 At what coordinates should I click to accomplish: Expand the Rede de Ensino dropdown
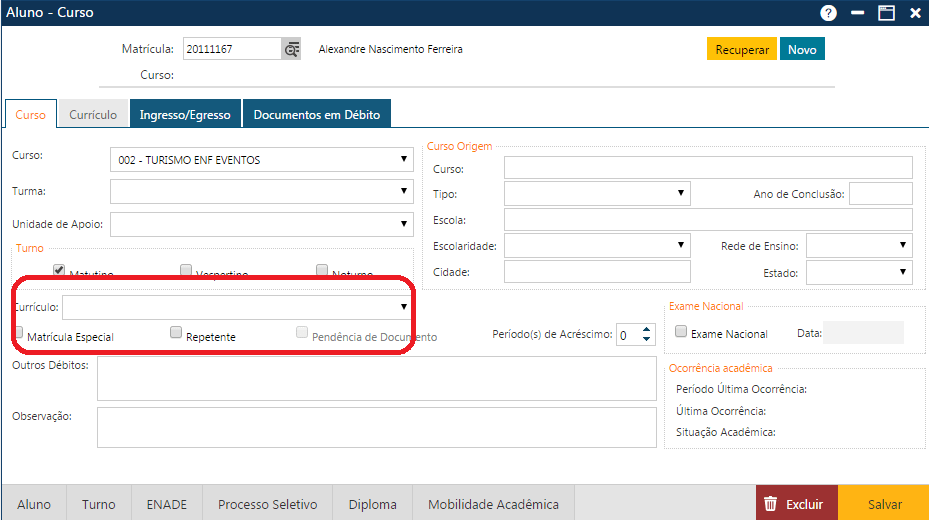pos(903,245)
